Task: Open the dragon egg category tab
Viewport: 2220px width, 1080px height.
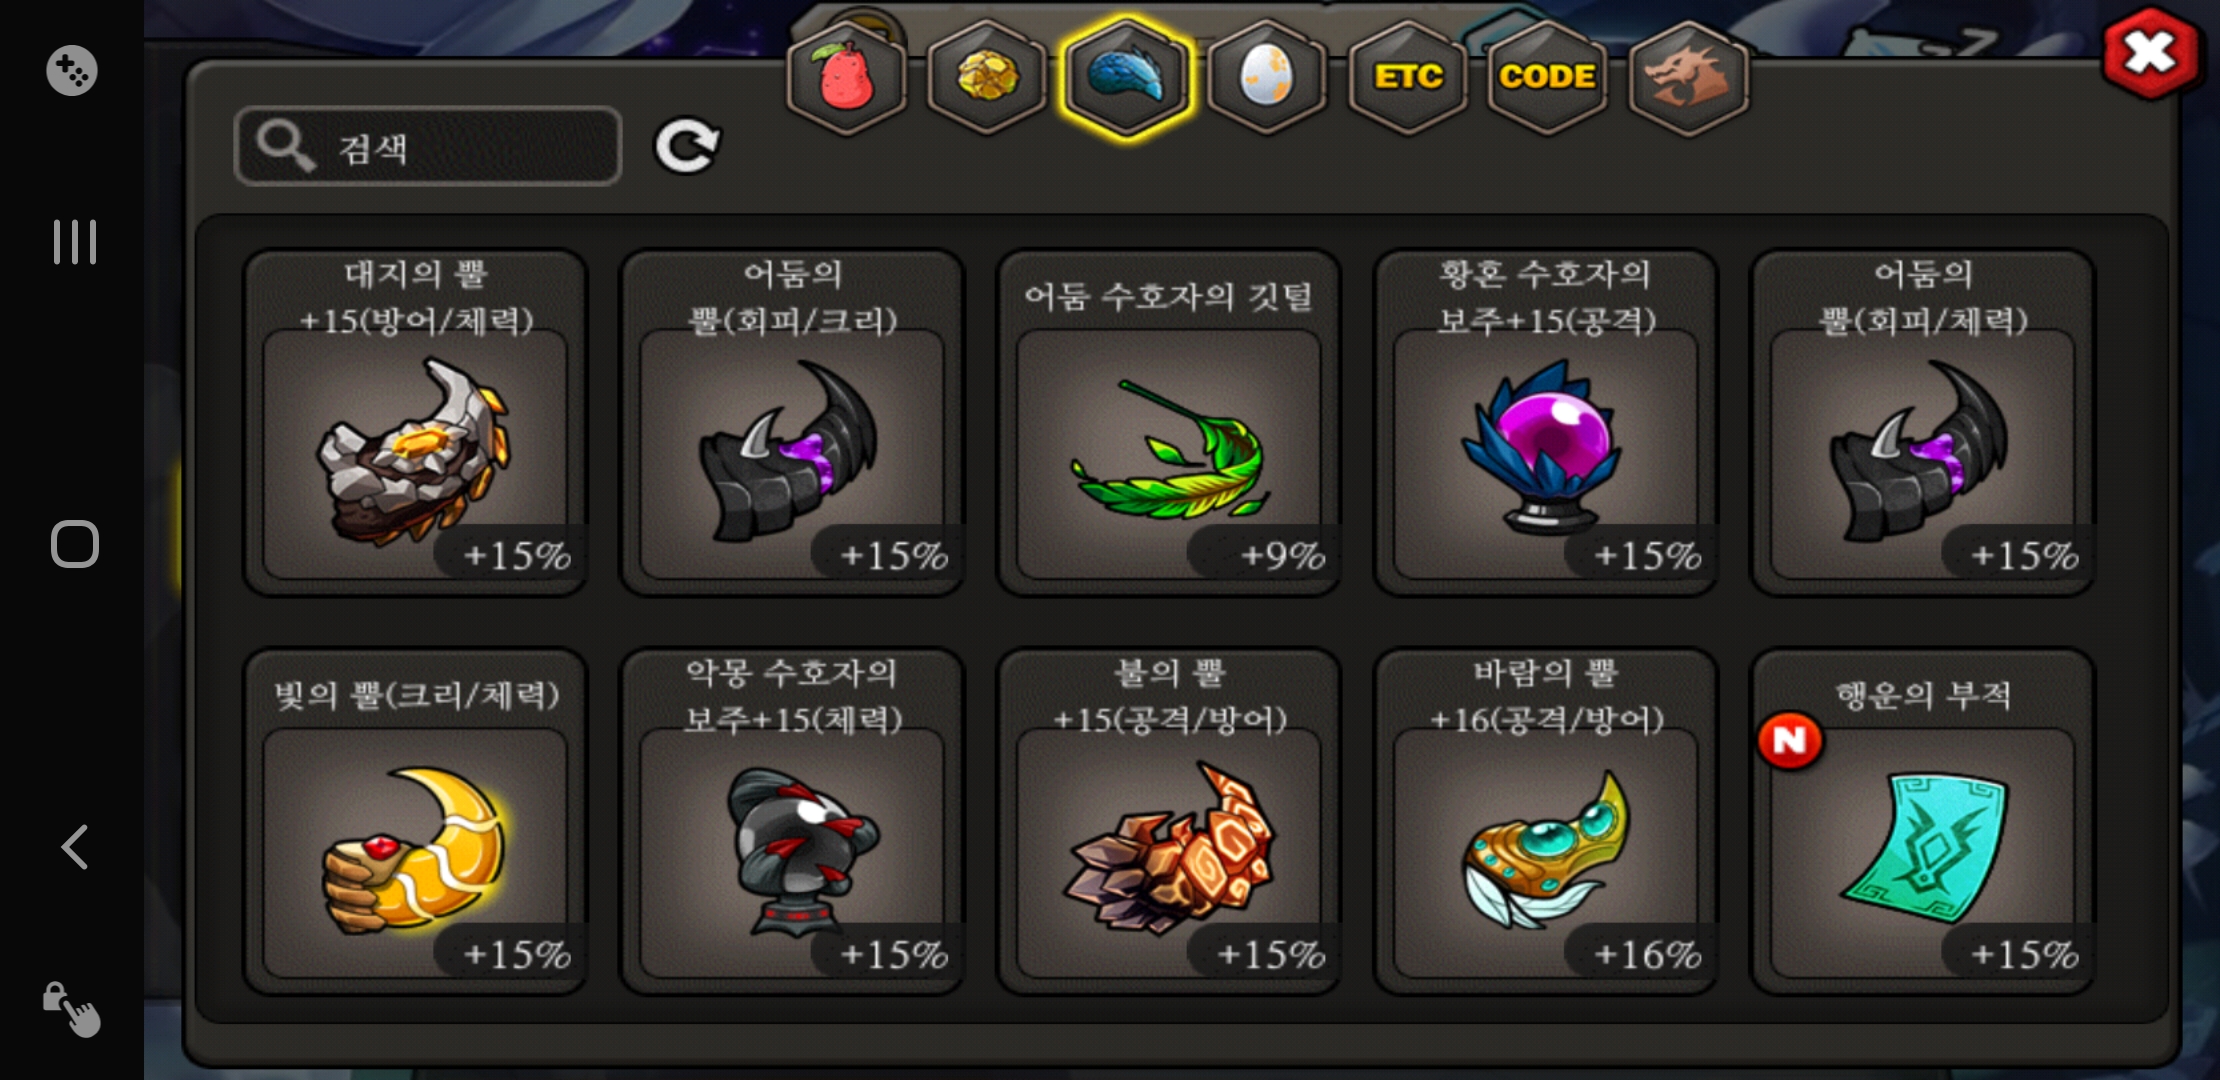Action: tap(1266, 77)
